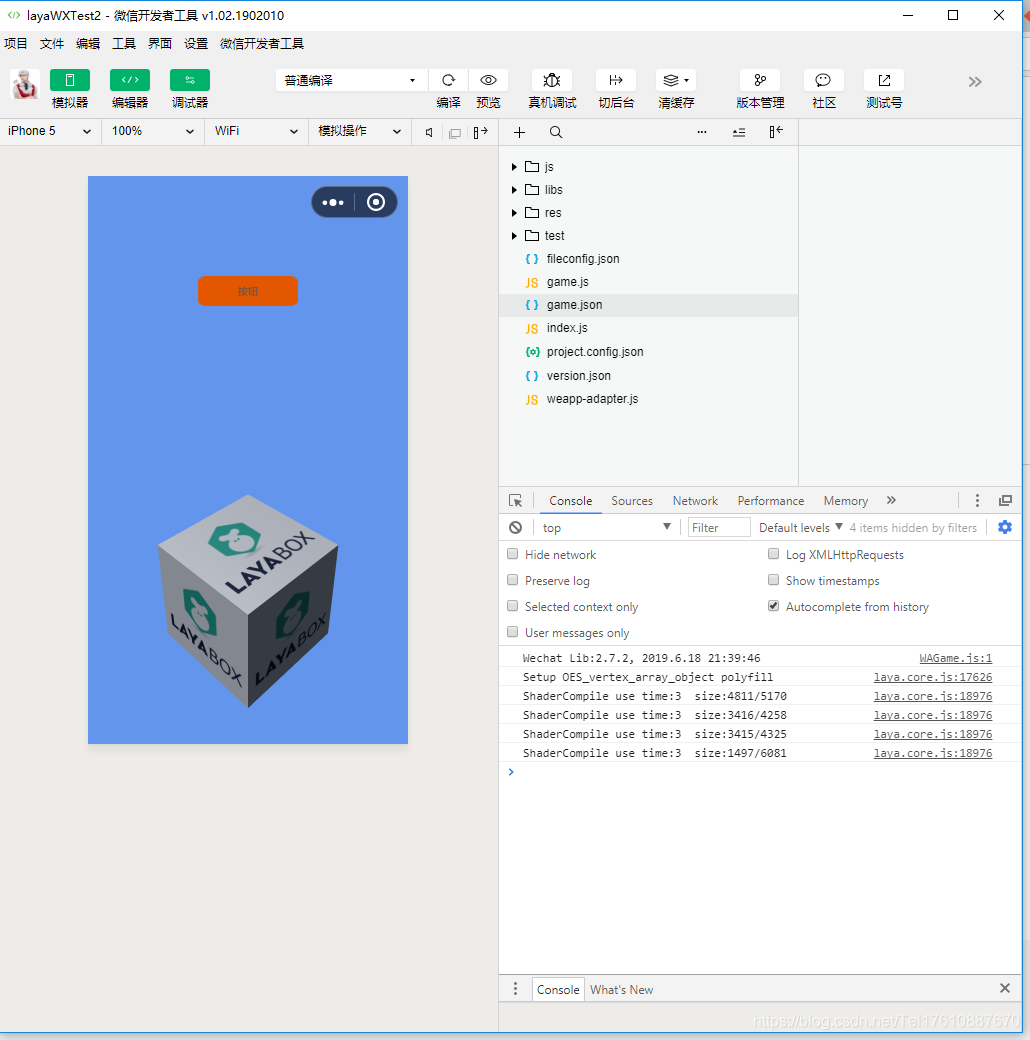The image size is (1030, 1040).
Task: Mute the simulator sound icon
Action: pyautogui.click(x=429, y=133)
